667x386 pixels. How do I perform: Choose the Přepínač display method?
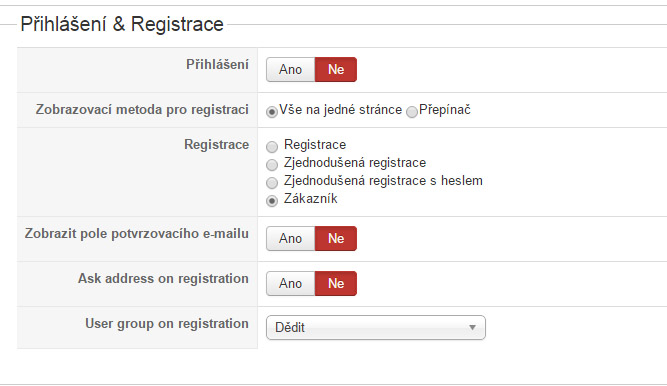[x=412, y=112]
